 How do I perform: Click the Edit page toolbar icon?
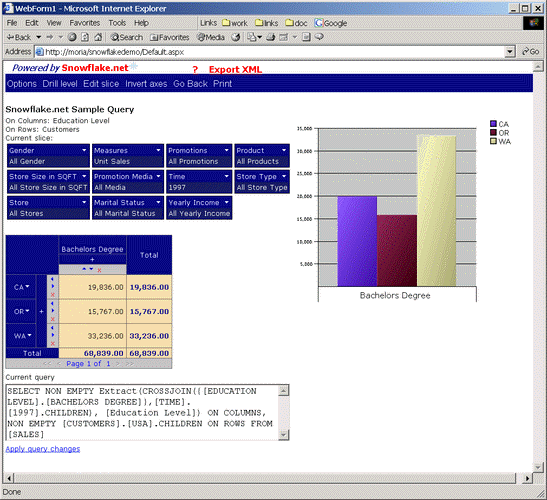click(284, 37)
